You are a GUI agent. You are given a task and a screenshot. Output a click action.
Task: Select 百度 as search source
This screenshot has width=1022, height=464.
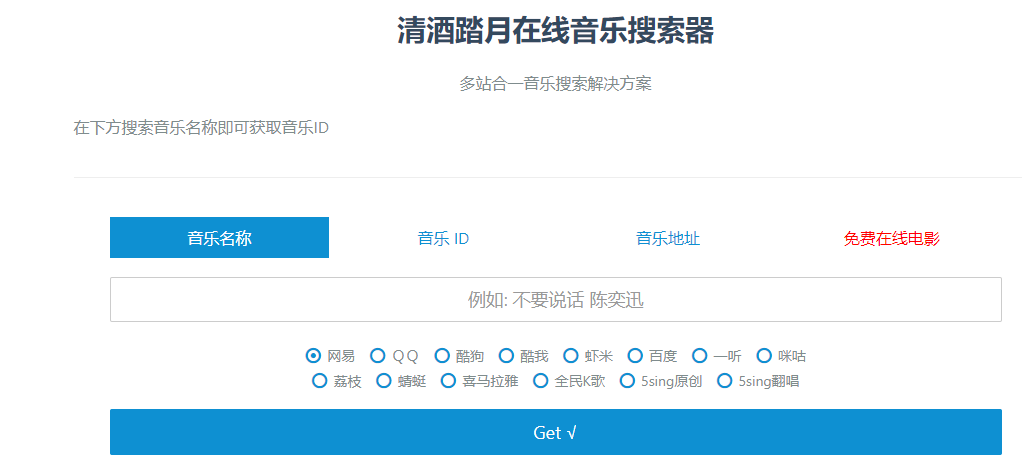pyautogui.click(x=635, y=355)
